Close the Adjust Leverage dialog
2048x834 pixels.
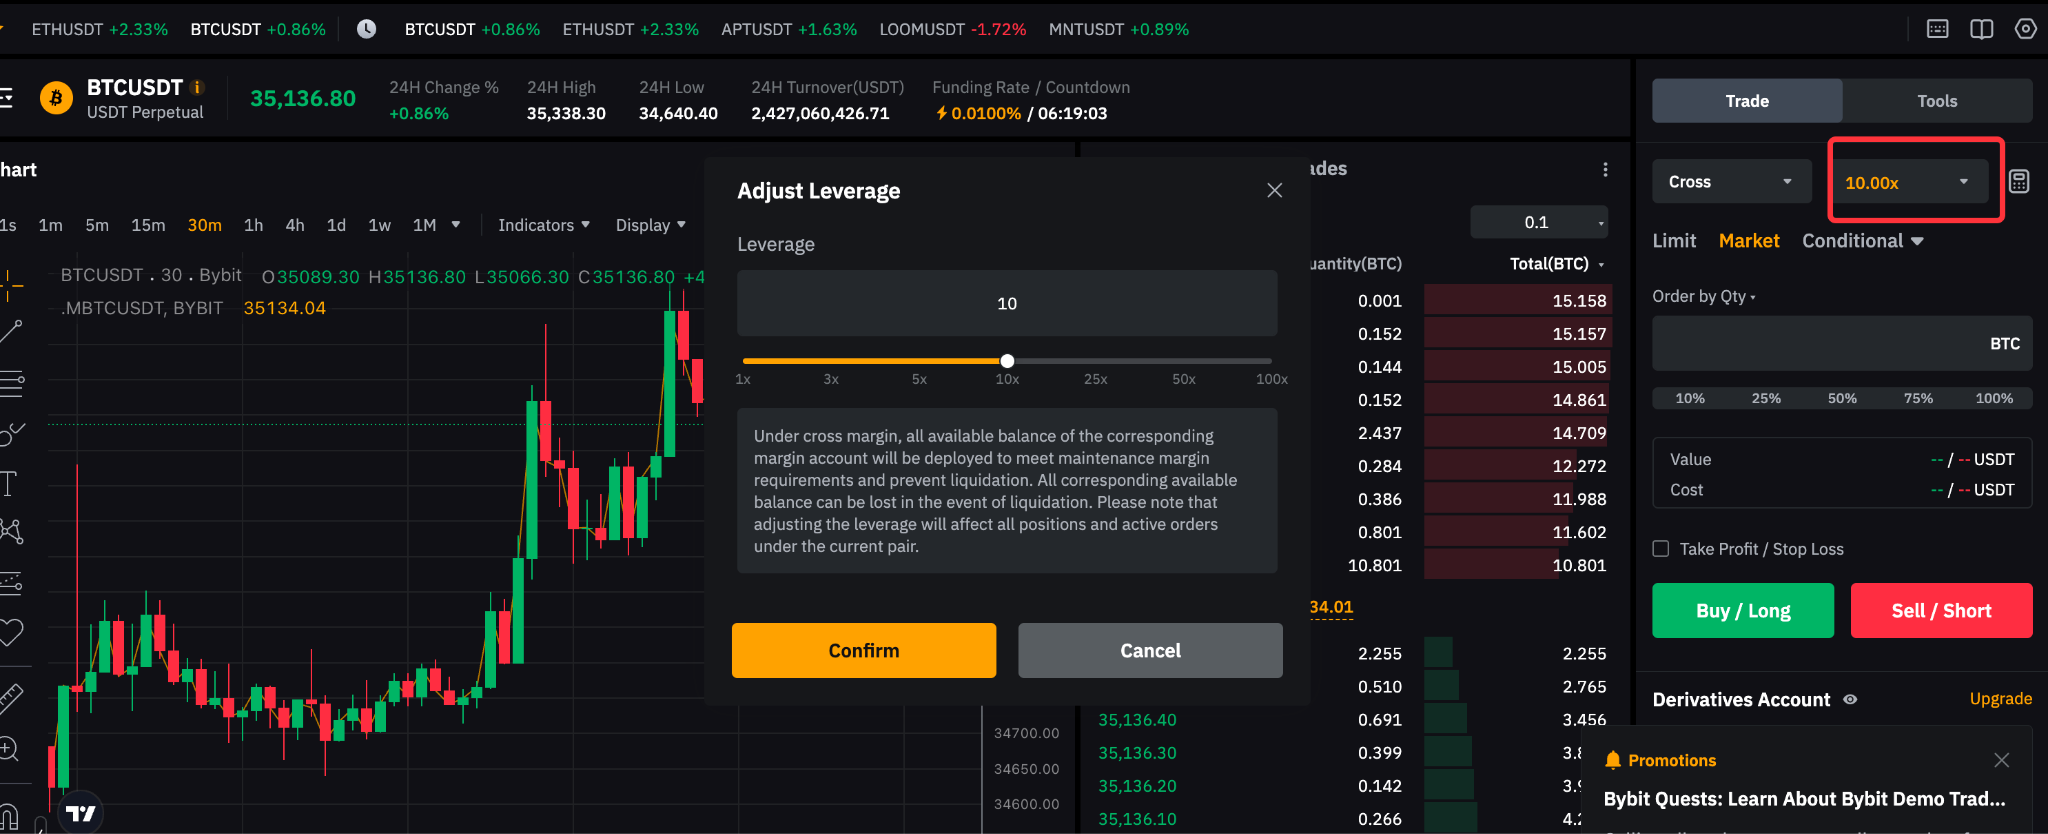point(1274,190)
